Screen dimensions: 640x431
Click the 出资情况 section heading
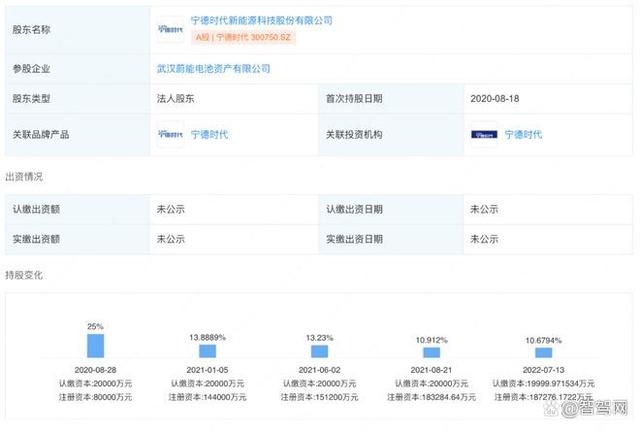click(x=24, y=177)
